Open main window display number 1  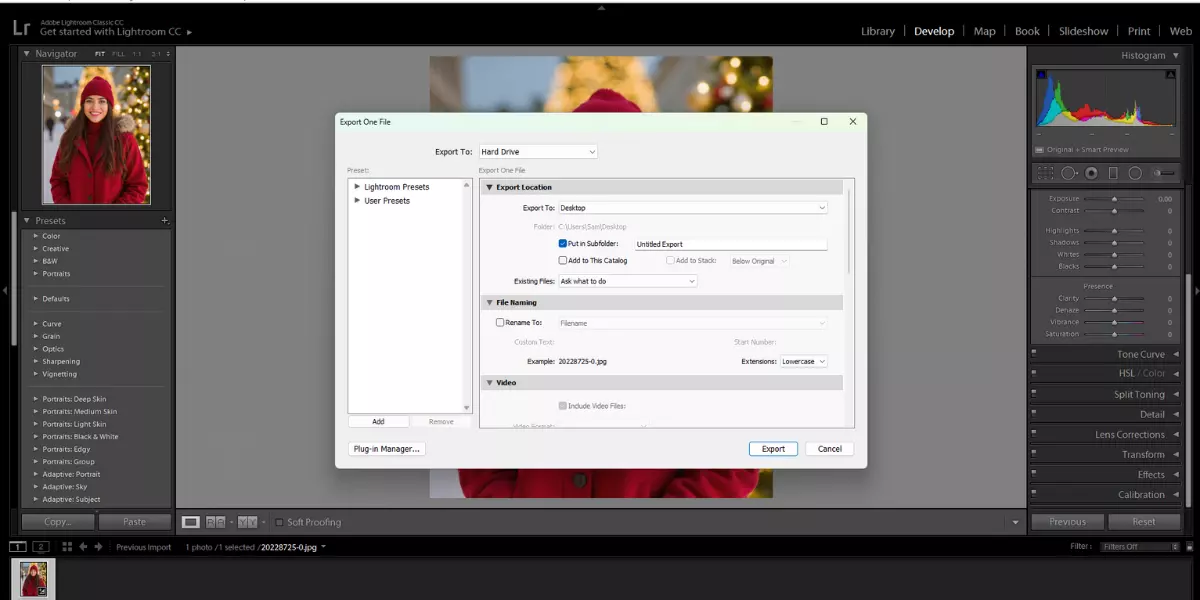(x=18, y=547)
